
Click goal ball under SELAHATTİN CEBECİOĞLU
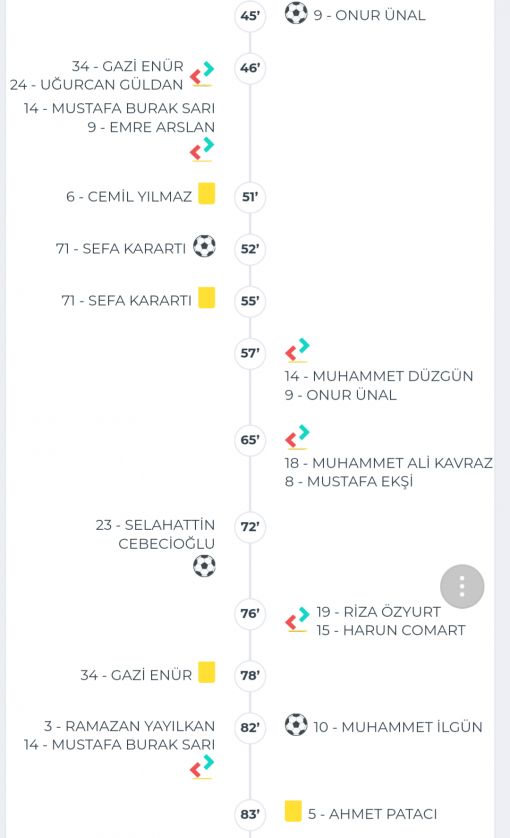[204, 566]
